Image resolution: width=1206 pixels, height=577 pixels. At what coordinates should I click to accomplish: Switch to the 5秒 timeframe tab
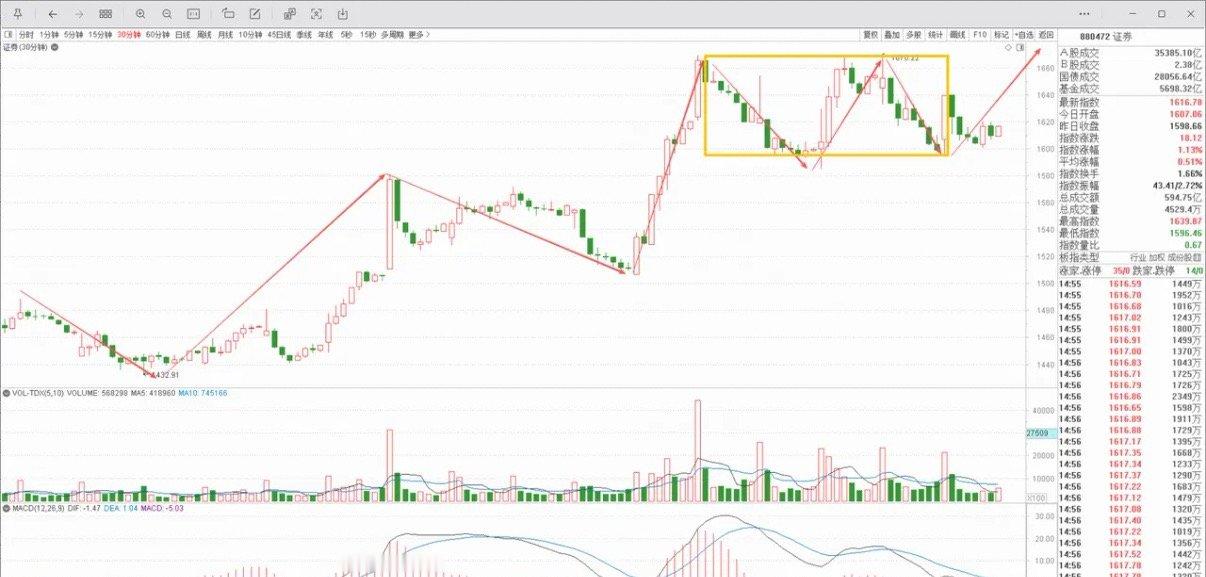346,34
